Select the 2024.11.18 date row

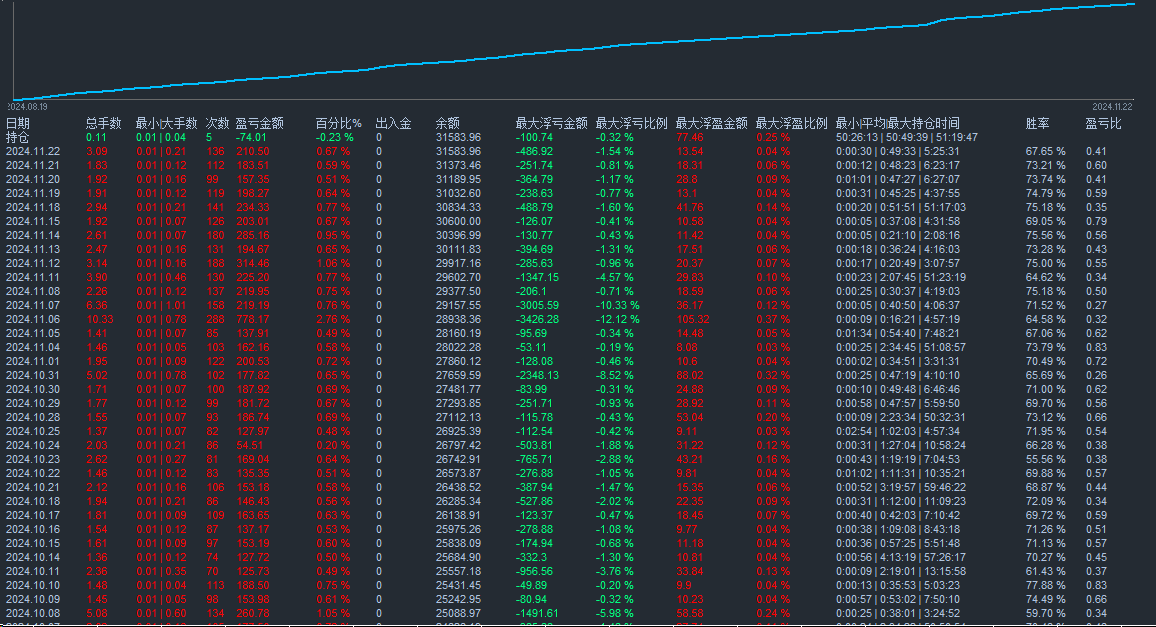(33, 207)
